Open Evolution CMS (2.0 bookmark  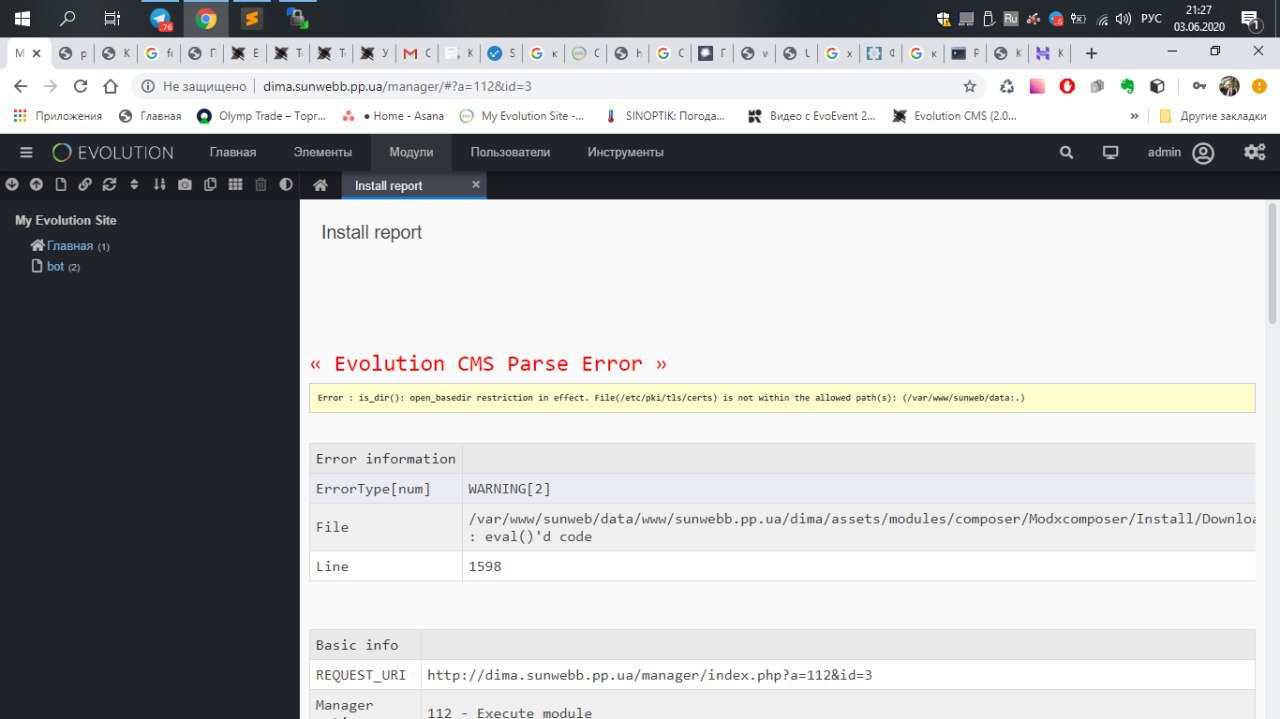click(x=955, y=116)
